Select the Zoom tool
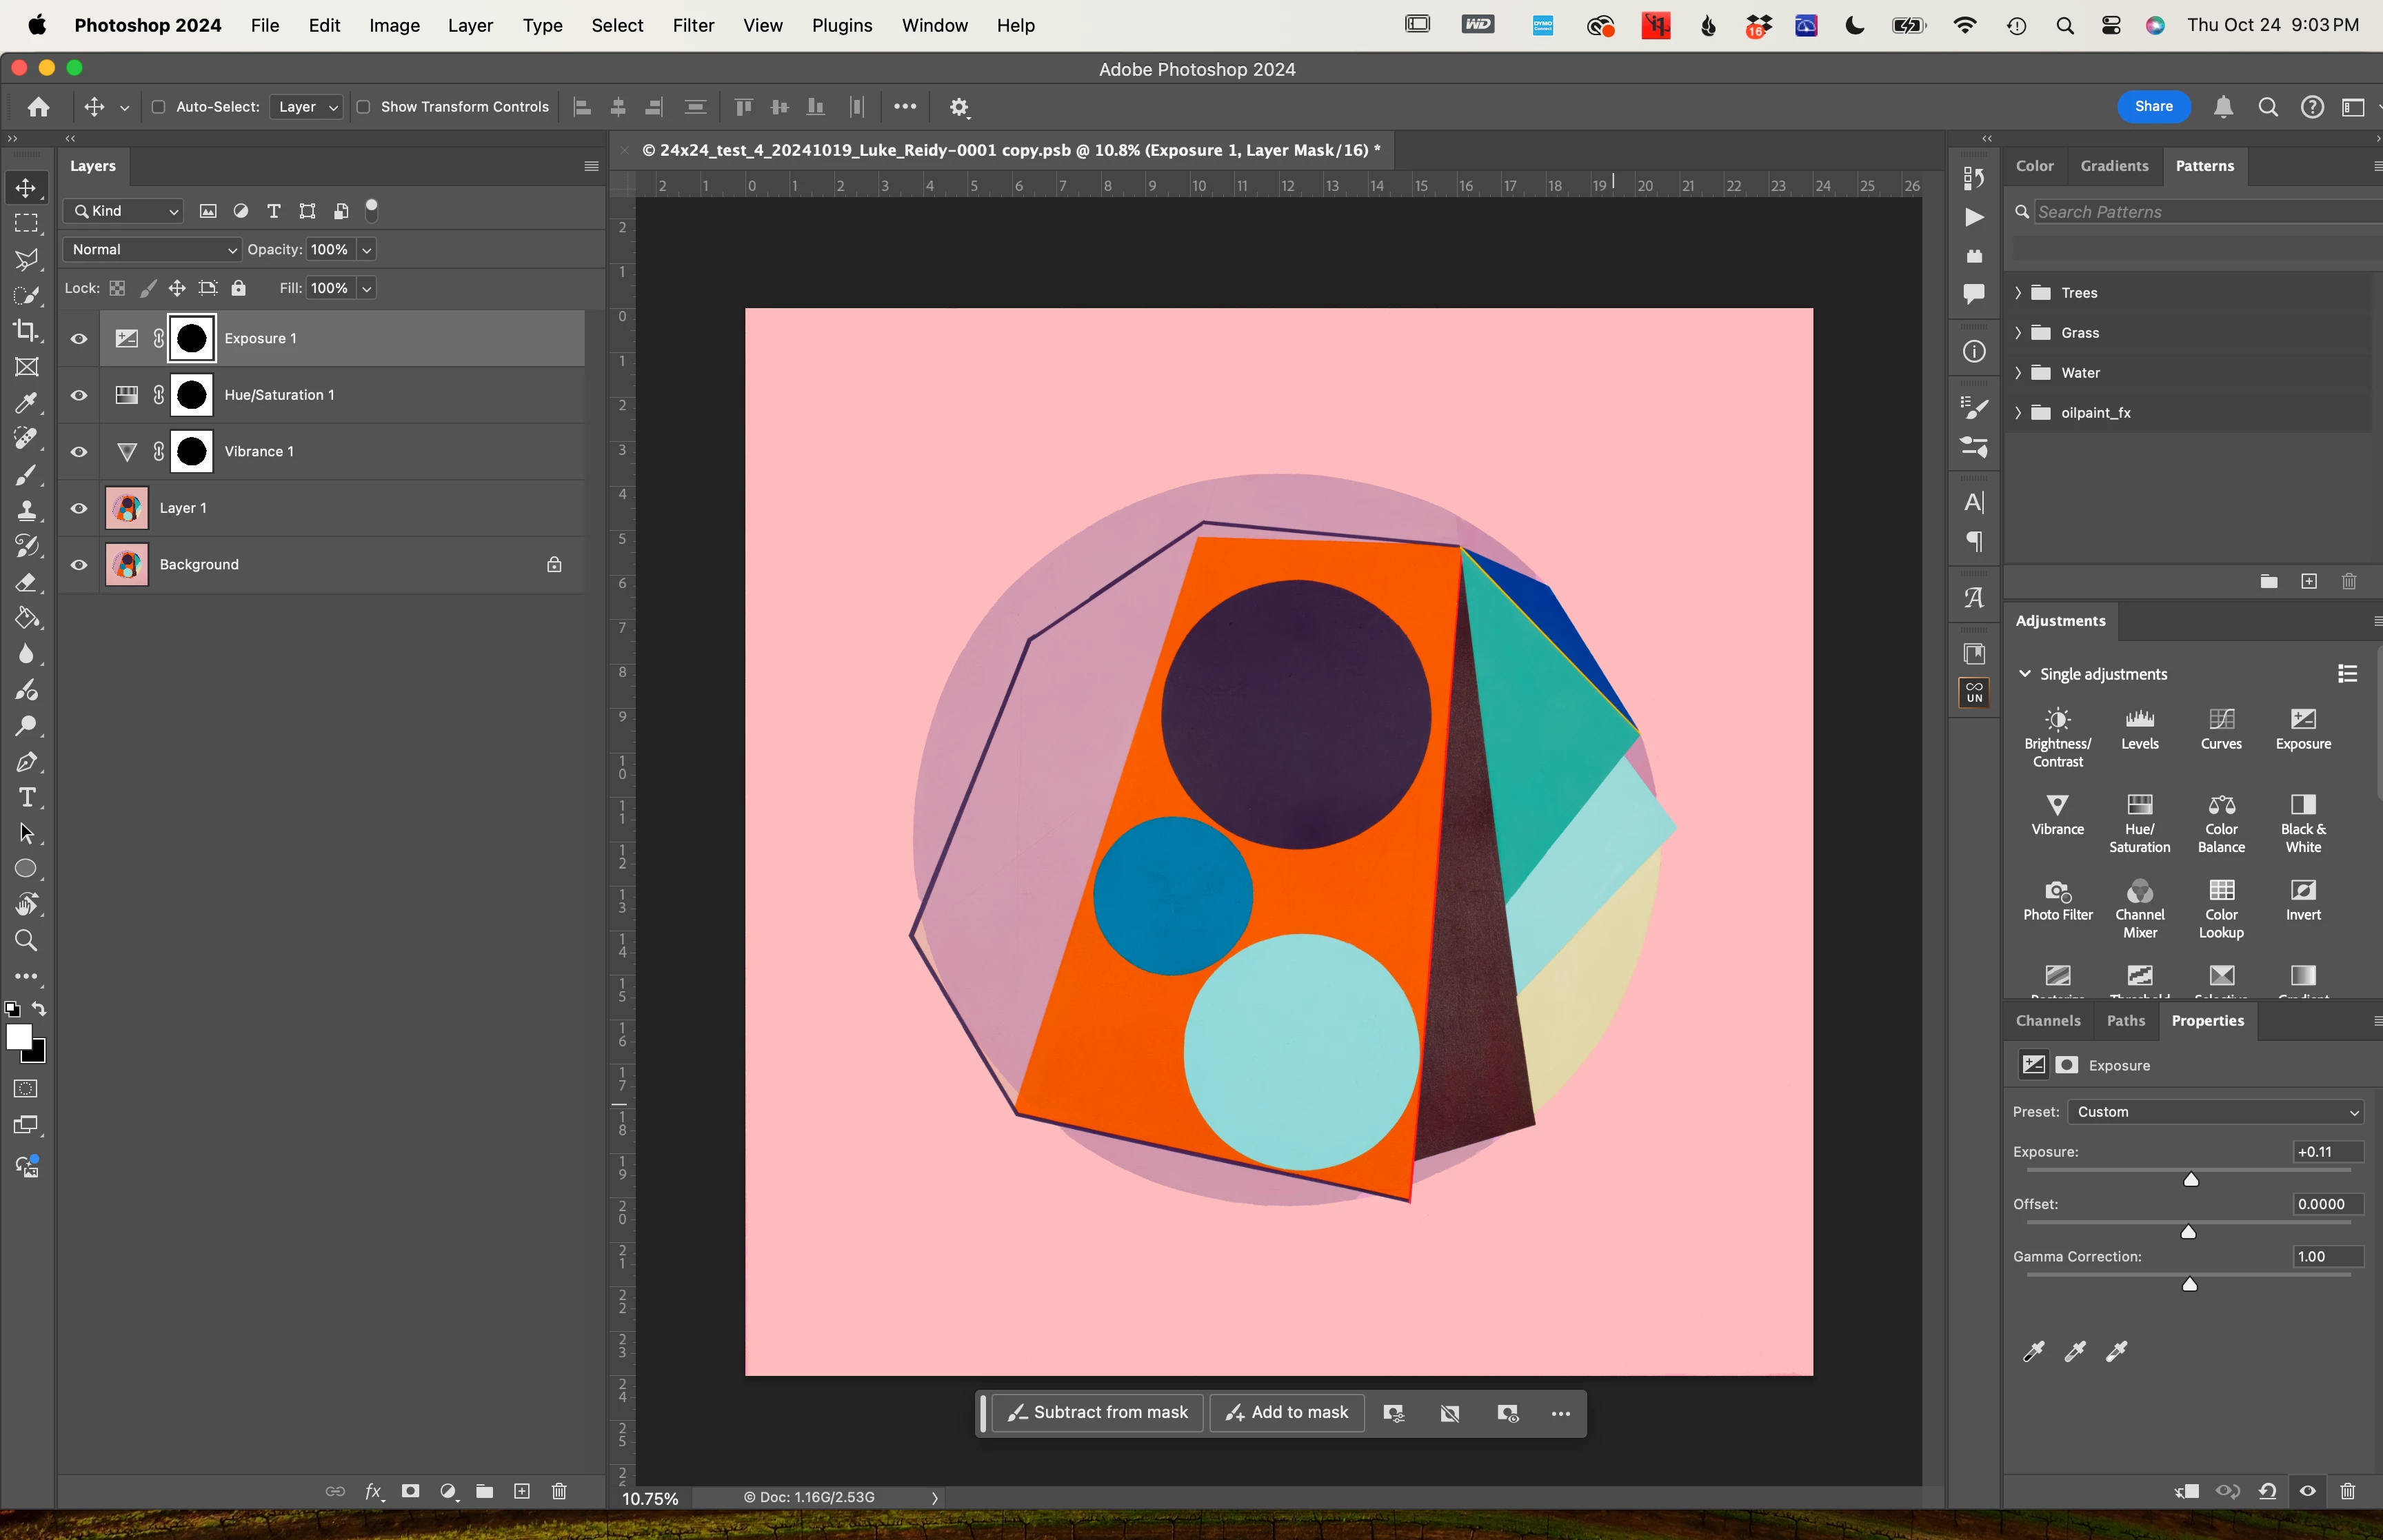 click(x=26, y=941)
